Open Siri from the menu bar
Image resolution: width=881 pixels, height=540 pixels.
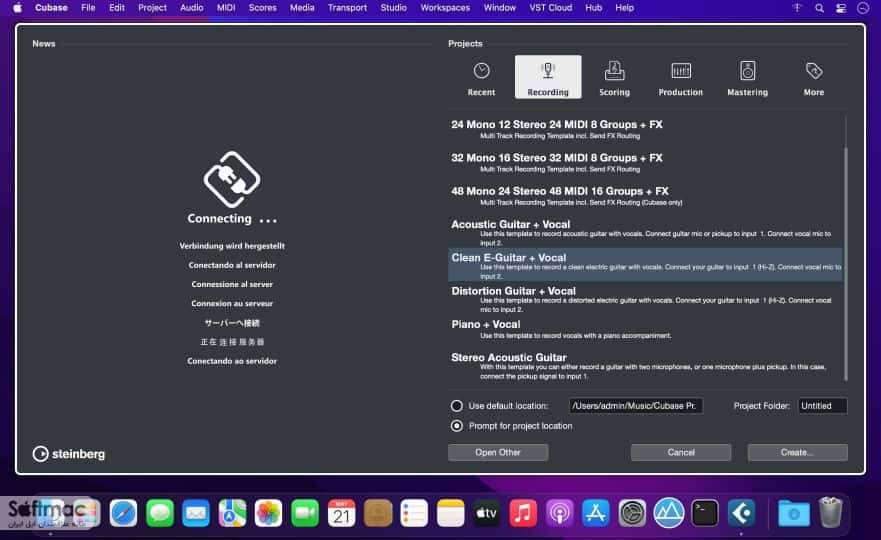click(x=863, y=8)
